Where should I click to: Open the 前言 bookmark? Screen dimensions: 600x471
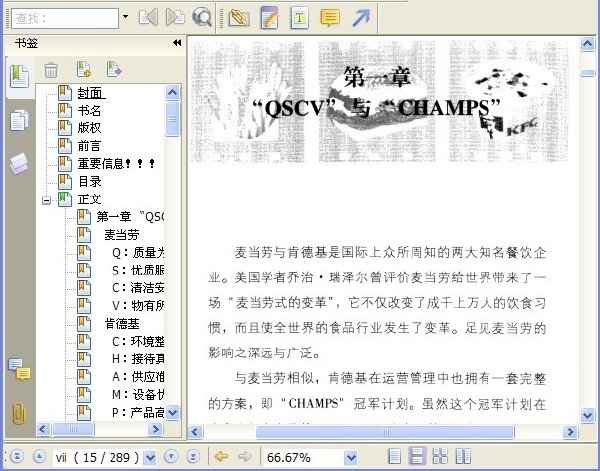(x=89, y=146)
